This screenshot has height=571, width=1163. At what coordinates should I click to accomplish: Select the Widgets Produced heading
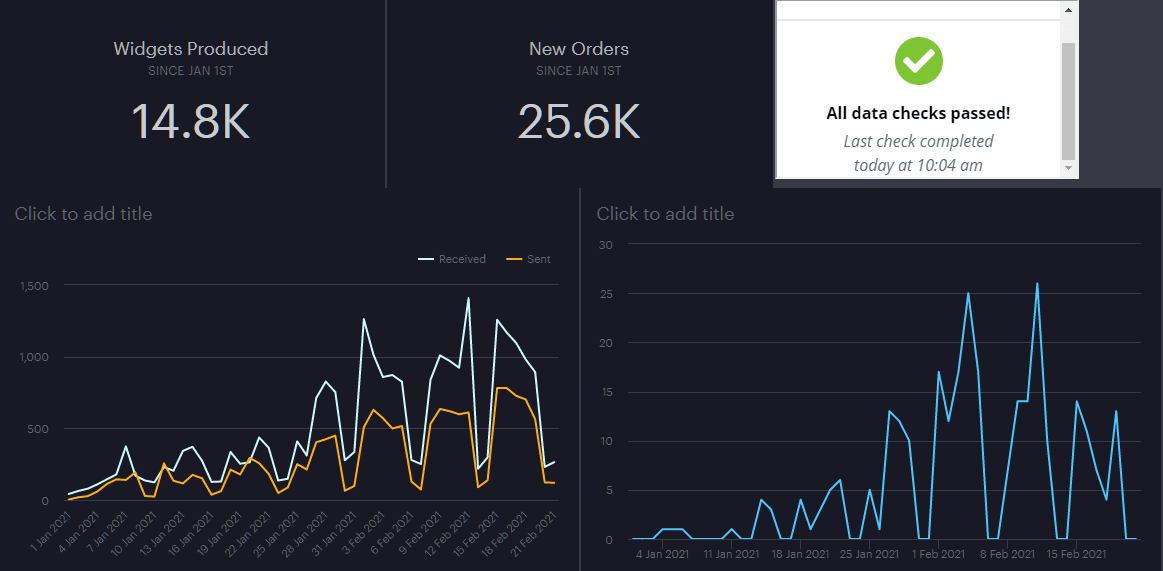tap(190, 49)
